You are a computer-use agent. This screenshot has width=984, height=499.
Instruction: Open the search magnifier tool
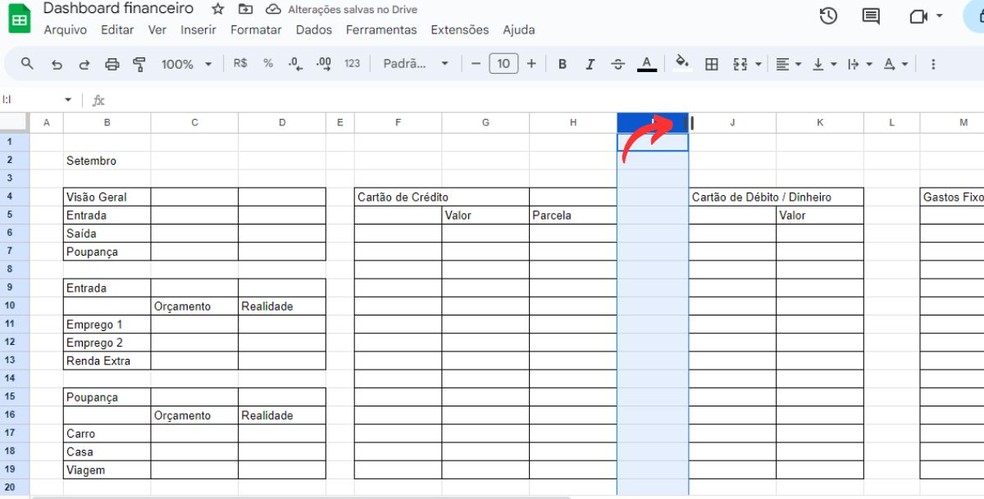tap(27, 63)
